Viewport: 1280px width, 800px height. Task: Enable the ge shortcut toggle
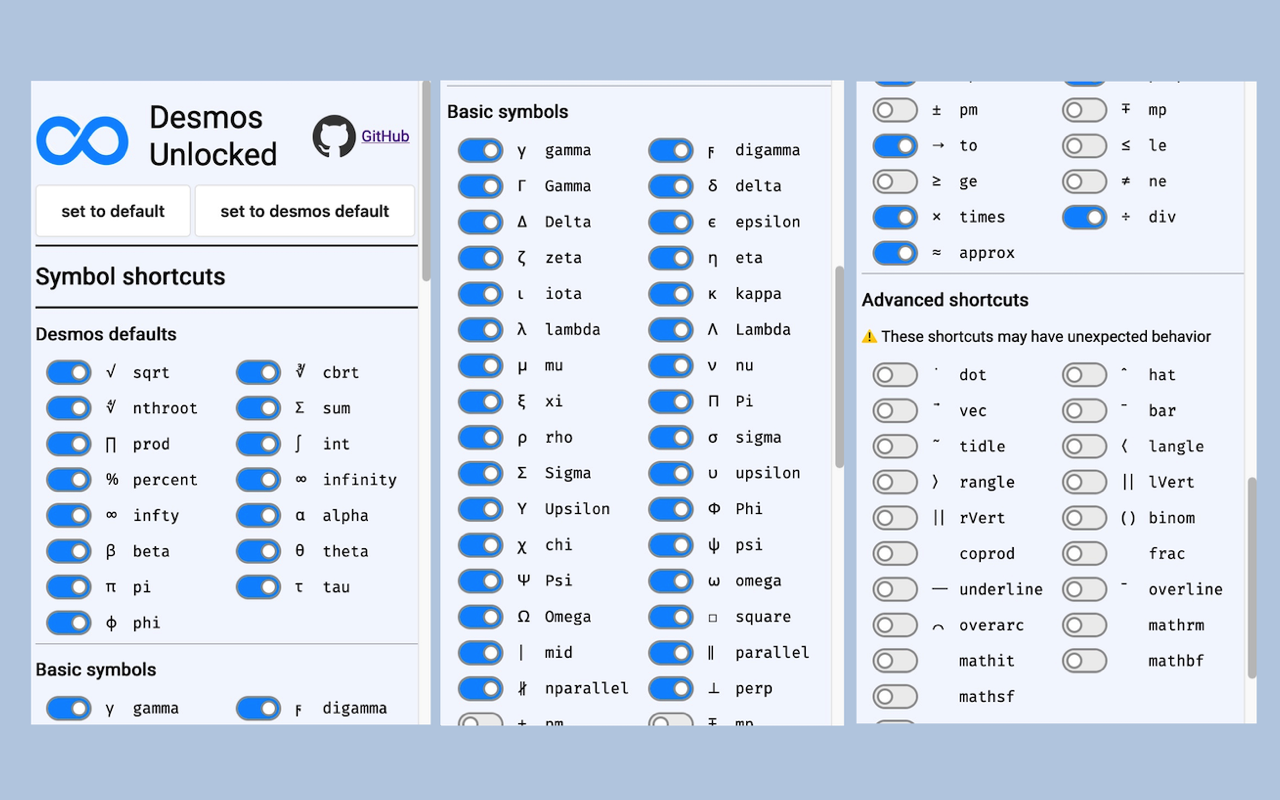coord(894,181)
